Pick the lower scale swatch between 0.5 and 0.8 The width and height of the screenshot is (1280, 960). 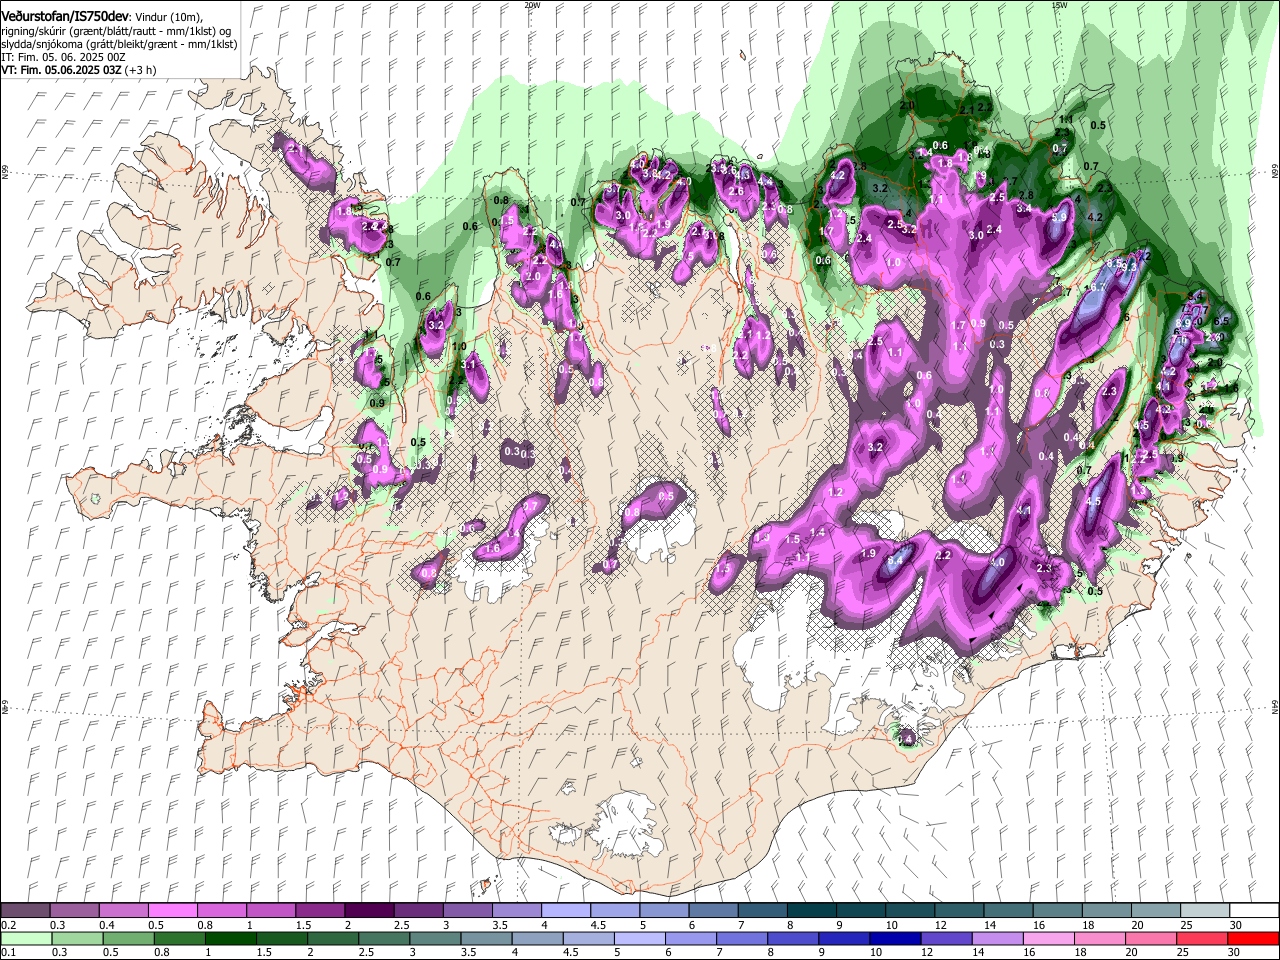(129, 938)
